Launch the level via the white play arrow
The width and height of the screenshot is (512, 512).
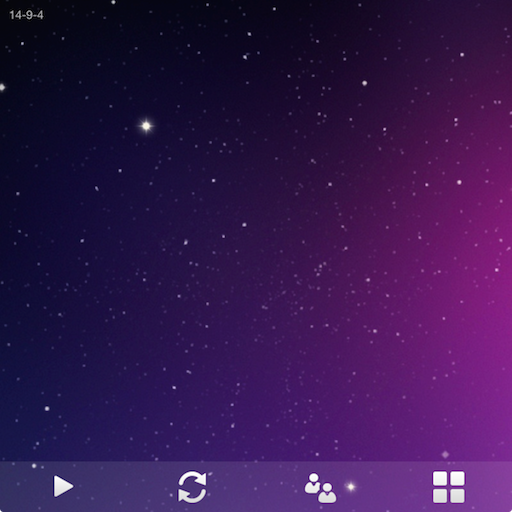63,486
